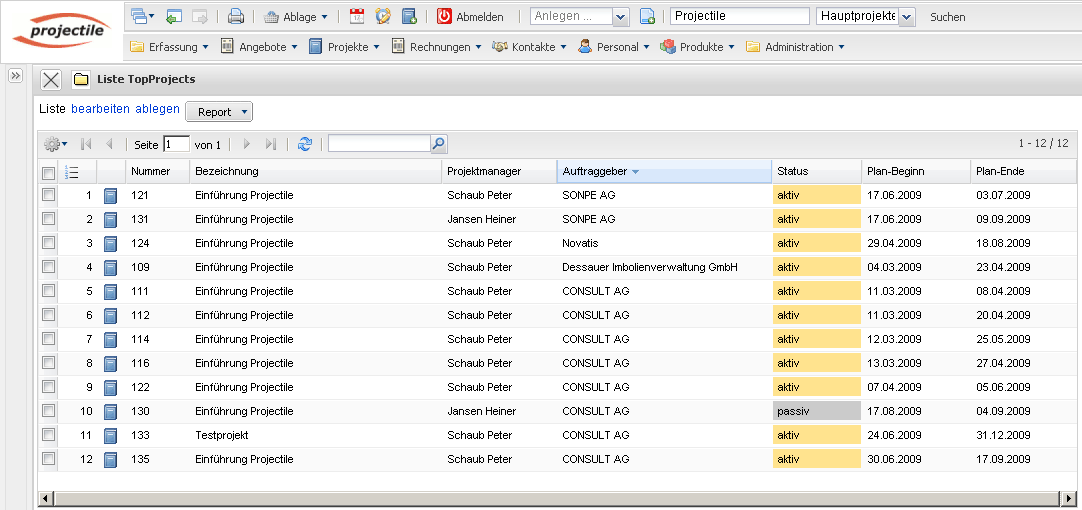Open the Projekte menu
The image size is (1082, 510).
click(345, 47)
